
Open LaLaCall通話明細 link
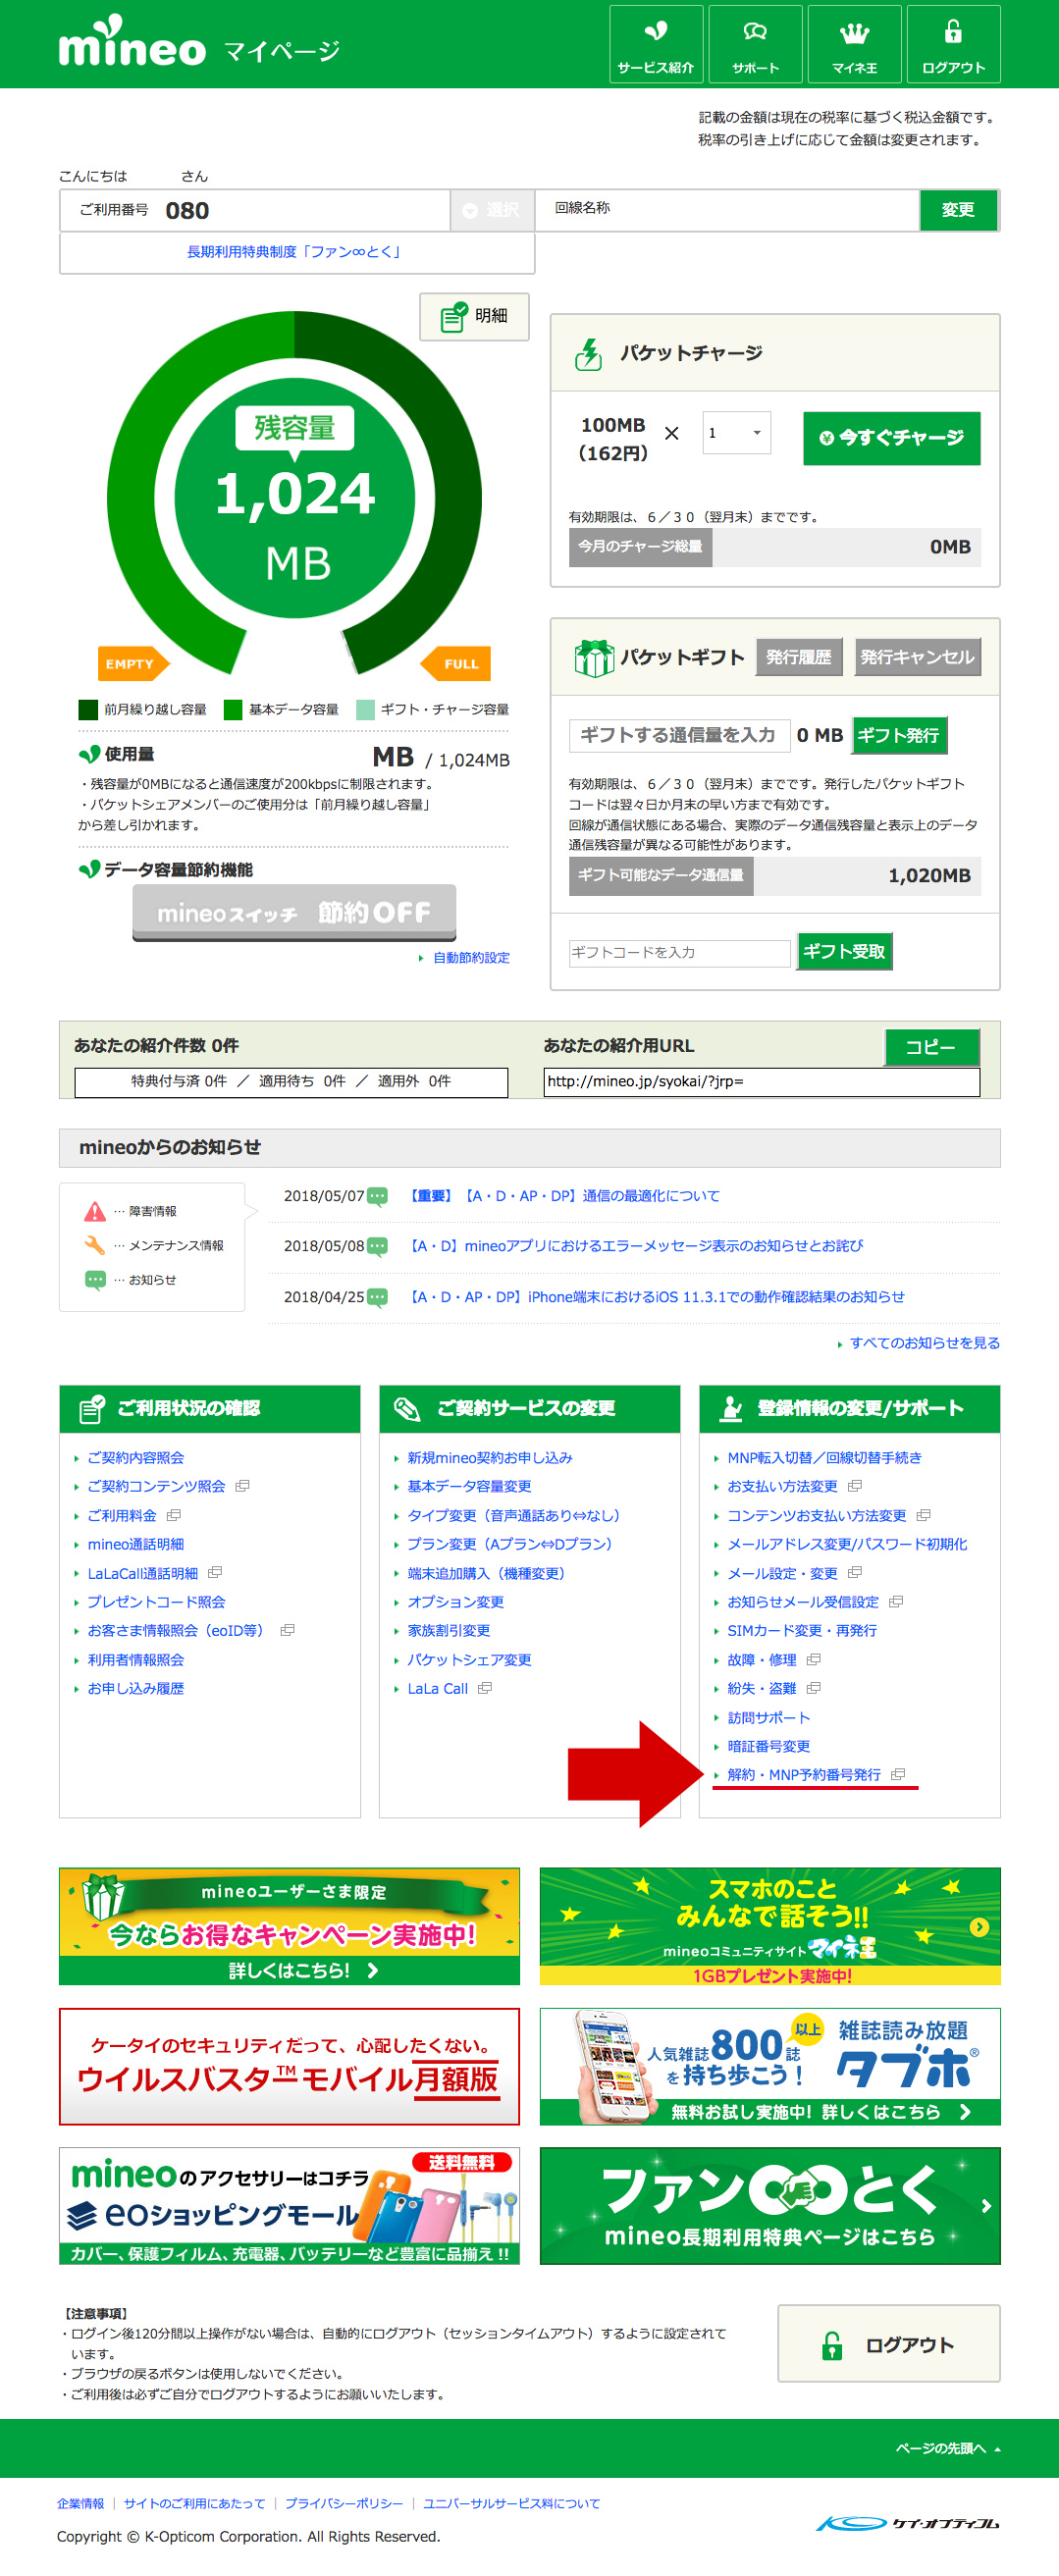143,1574
